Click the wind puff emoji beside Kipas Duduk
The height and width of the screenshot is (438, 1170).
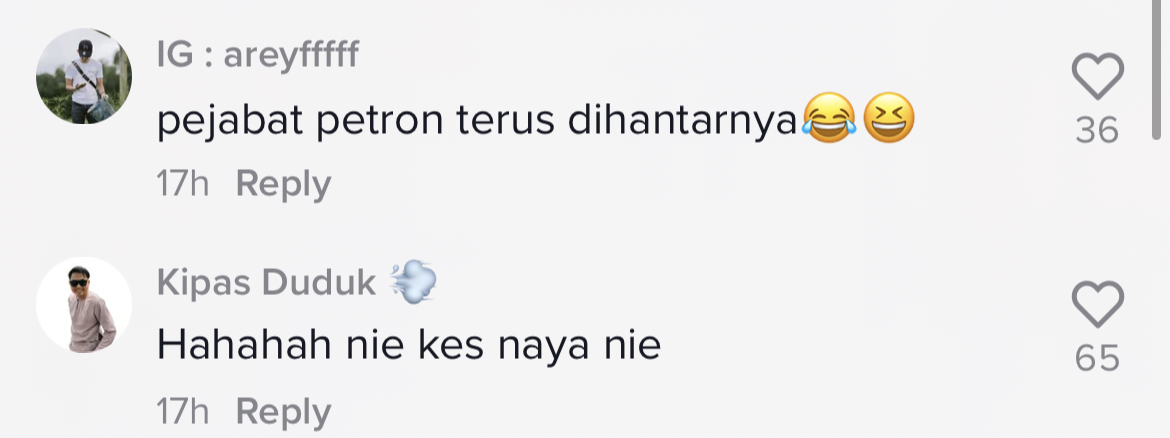(413, 282)
